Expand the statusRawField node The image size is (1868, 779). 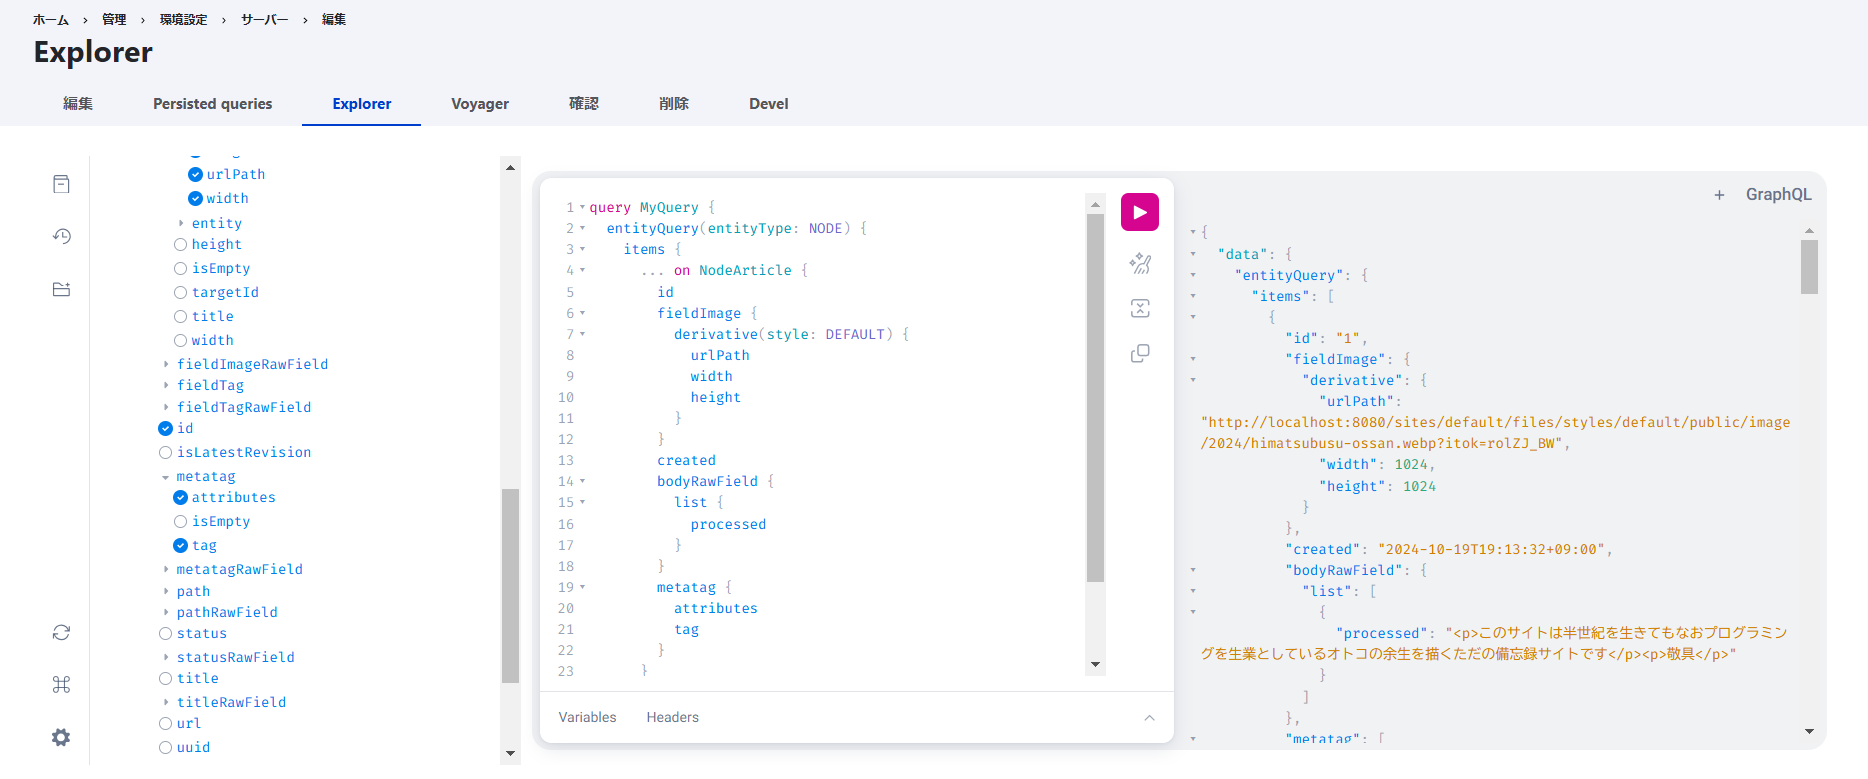coord(166,657)
